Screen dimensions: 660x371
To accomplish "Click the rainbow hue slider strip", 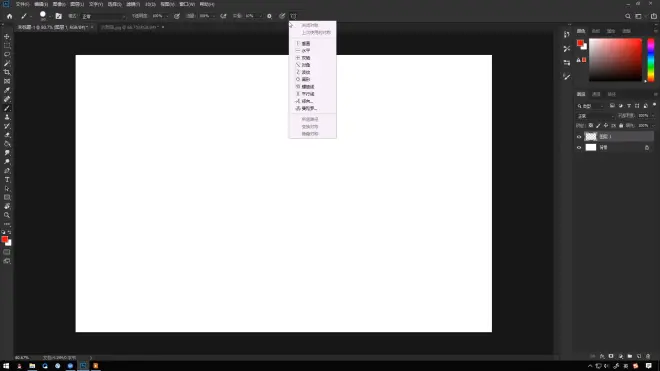I will point(651,60).
